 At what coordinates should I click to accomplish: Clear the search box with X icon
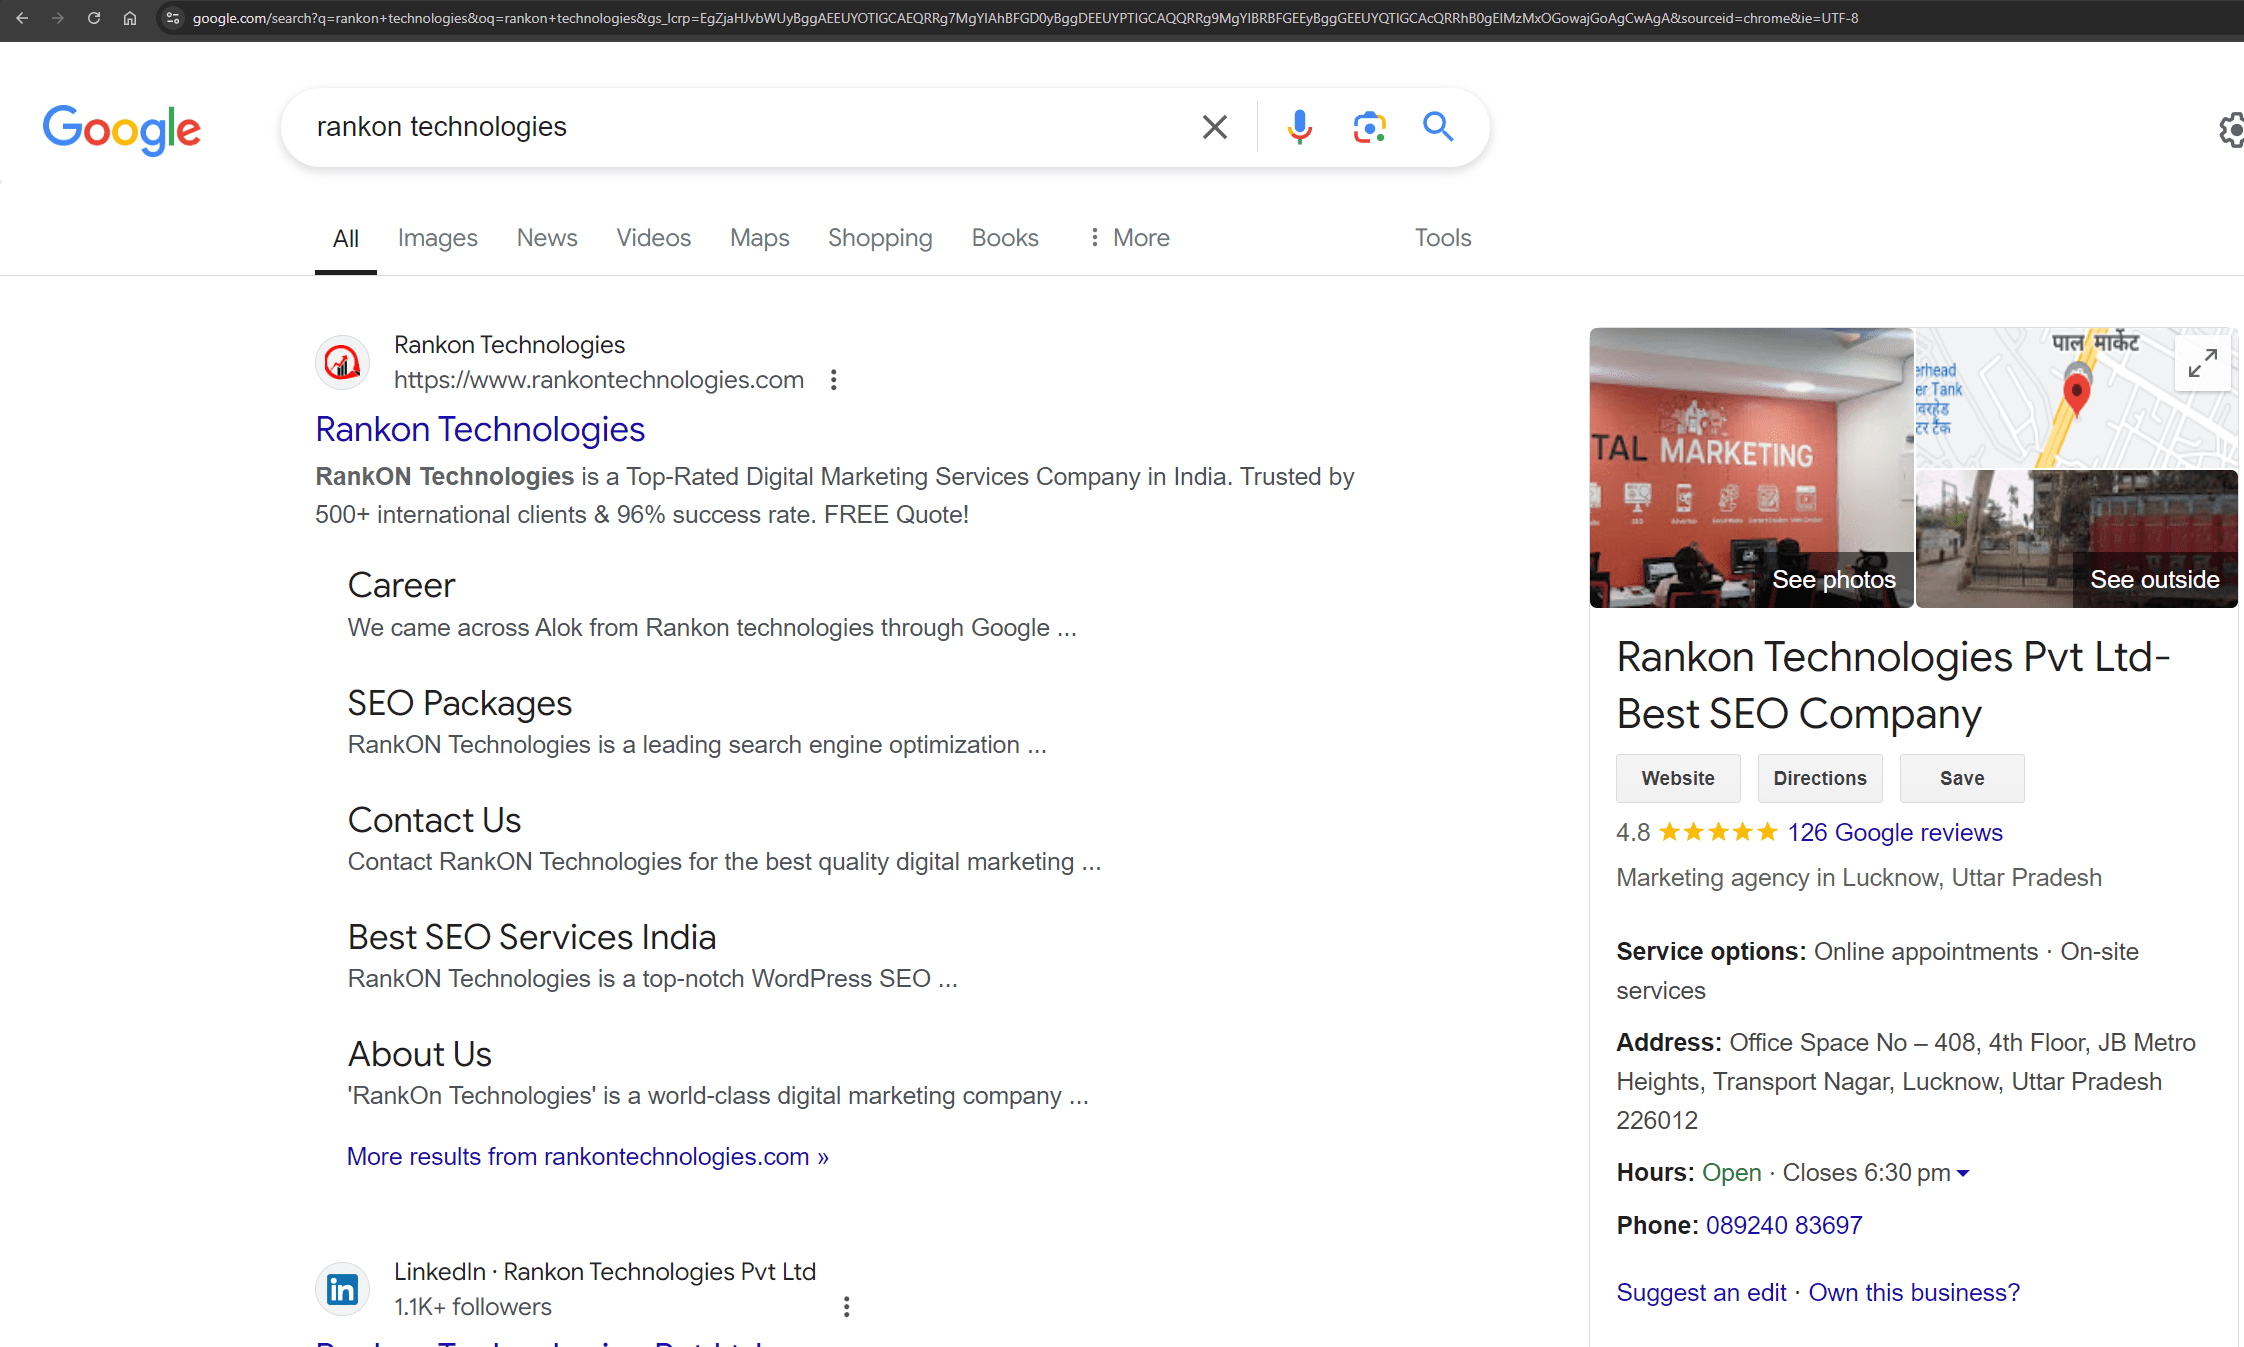point(1214,127)
